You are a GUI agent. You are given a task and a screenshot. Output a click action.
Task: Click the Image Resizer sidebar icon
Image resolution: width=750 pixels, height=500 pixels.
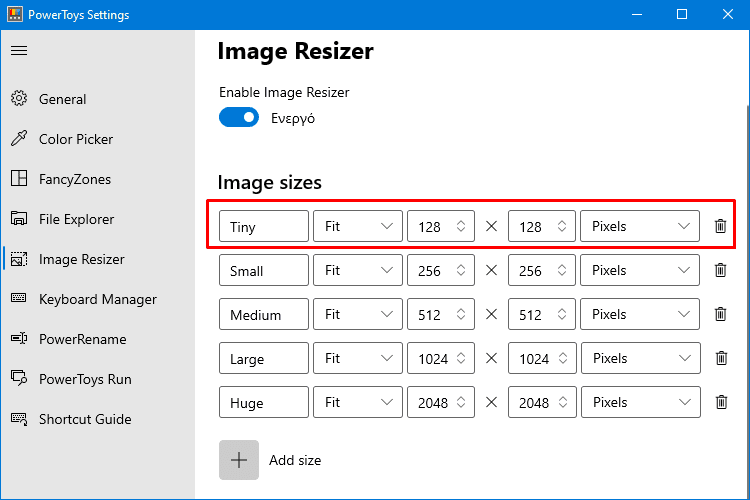click(19, 258)
